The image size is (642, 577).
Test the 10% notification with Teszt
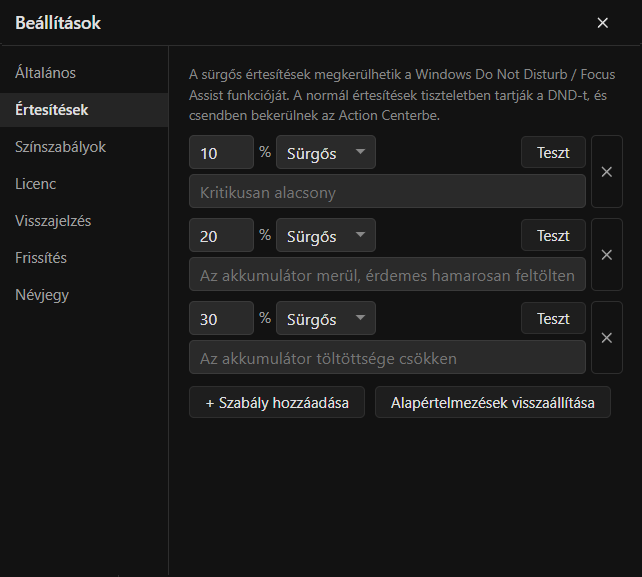click(x=553, y=152)
